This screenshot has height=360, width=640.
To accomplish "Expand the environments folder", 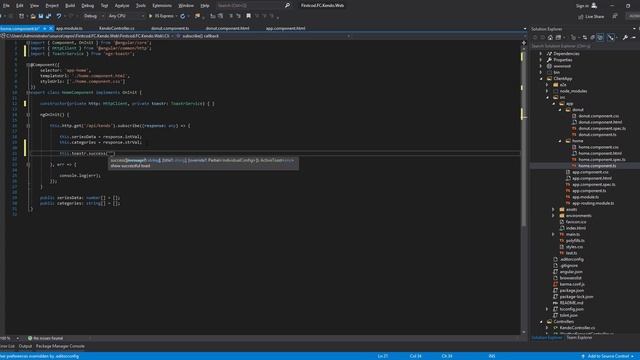I will (x=553, y=216).
